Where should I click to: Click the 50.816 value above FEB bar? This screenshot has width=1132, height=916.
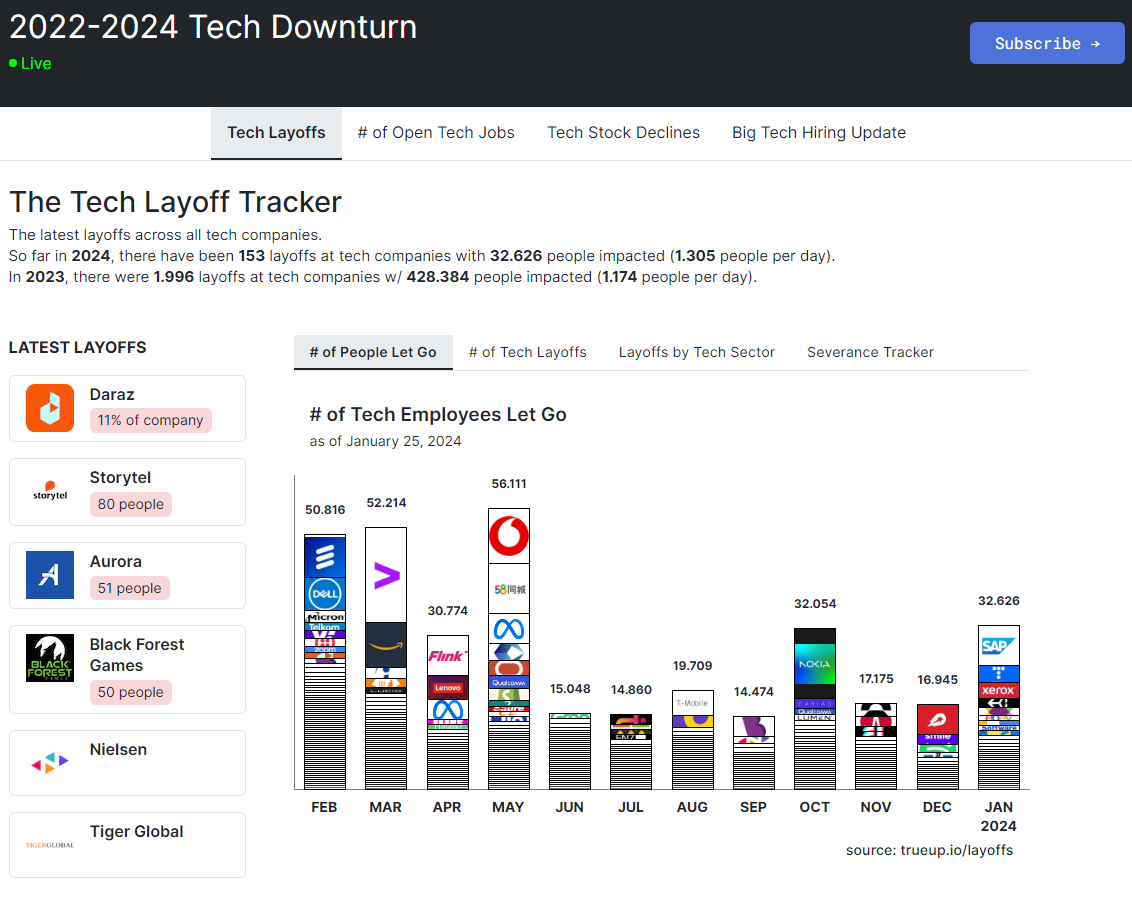point(325,510)
